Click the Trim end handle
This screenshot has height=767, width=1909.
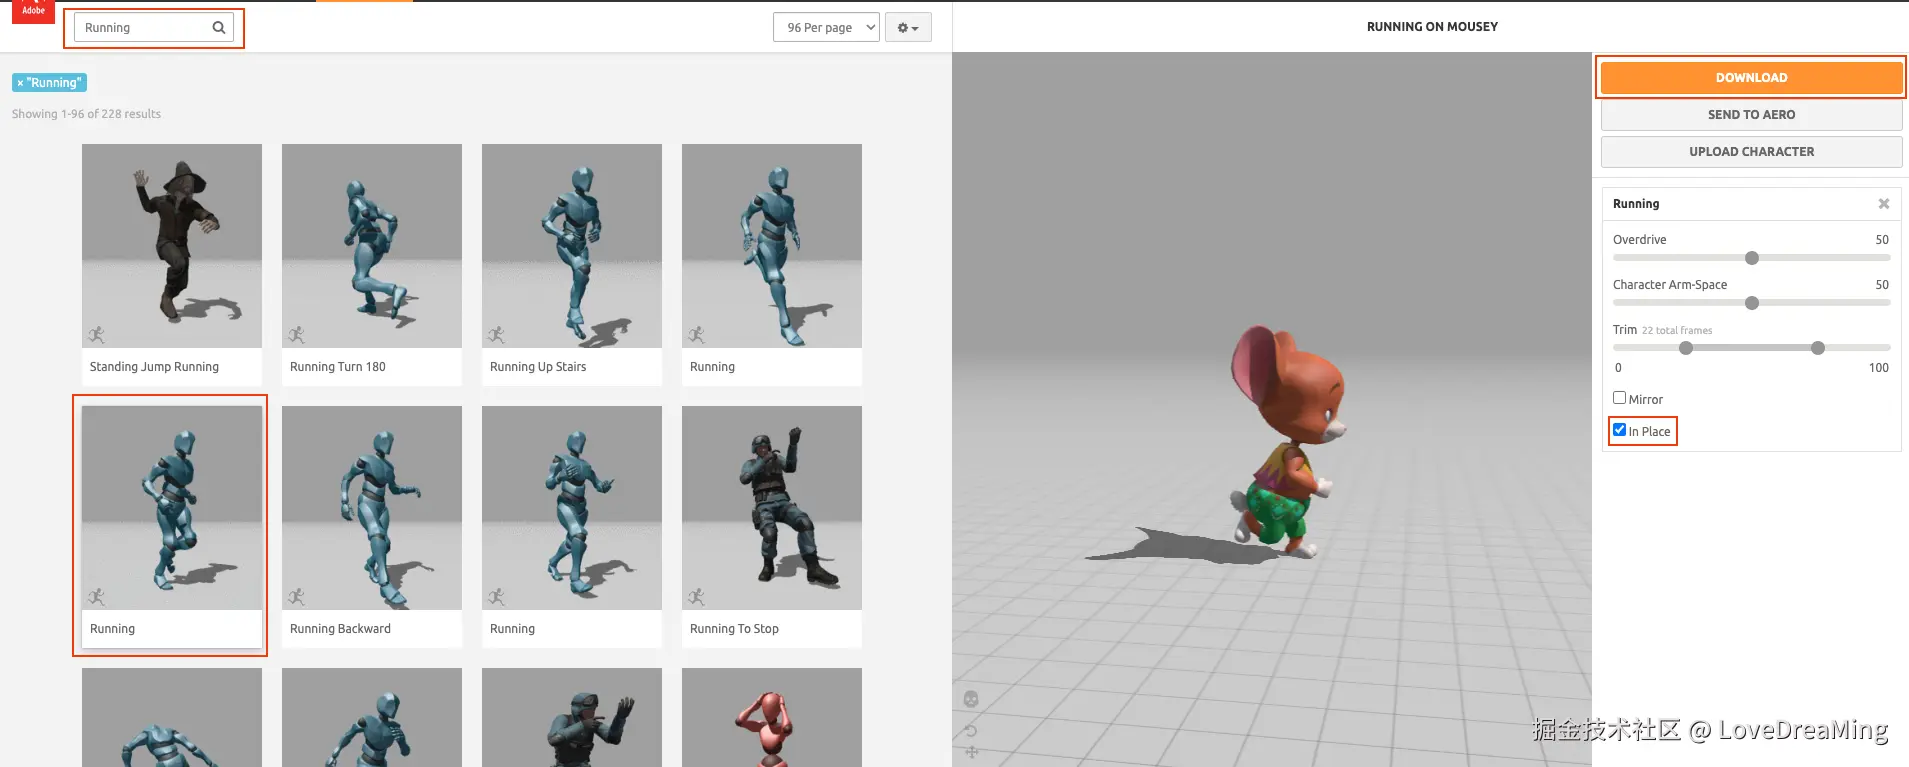point(1818,348)
